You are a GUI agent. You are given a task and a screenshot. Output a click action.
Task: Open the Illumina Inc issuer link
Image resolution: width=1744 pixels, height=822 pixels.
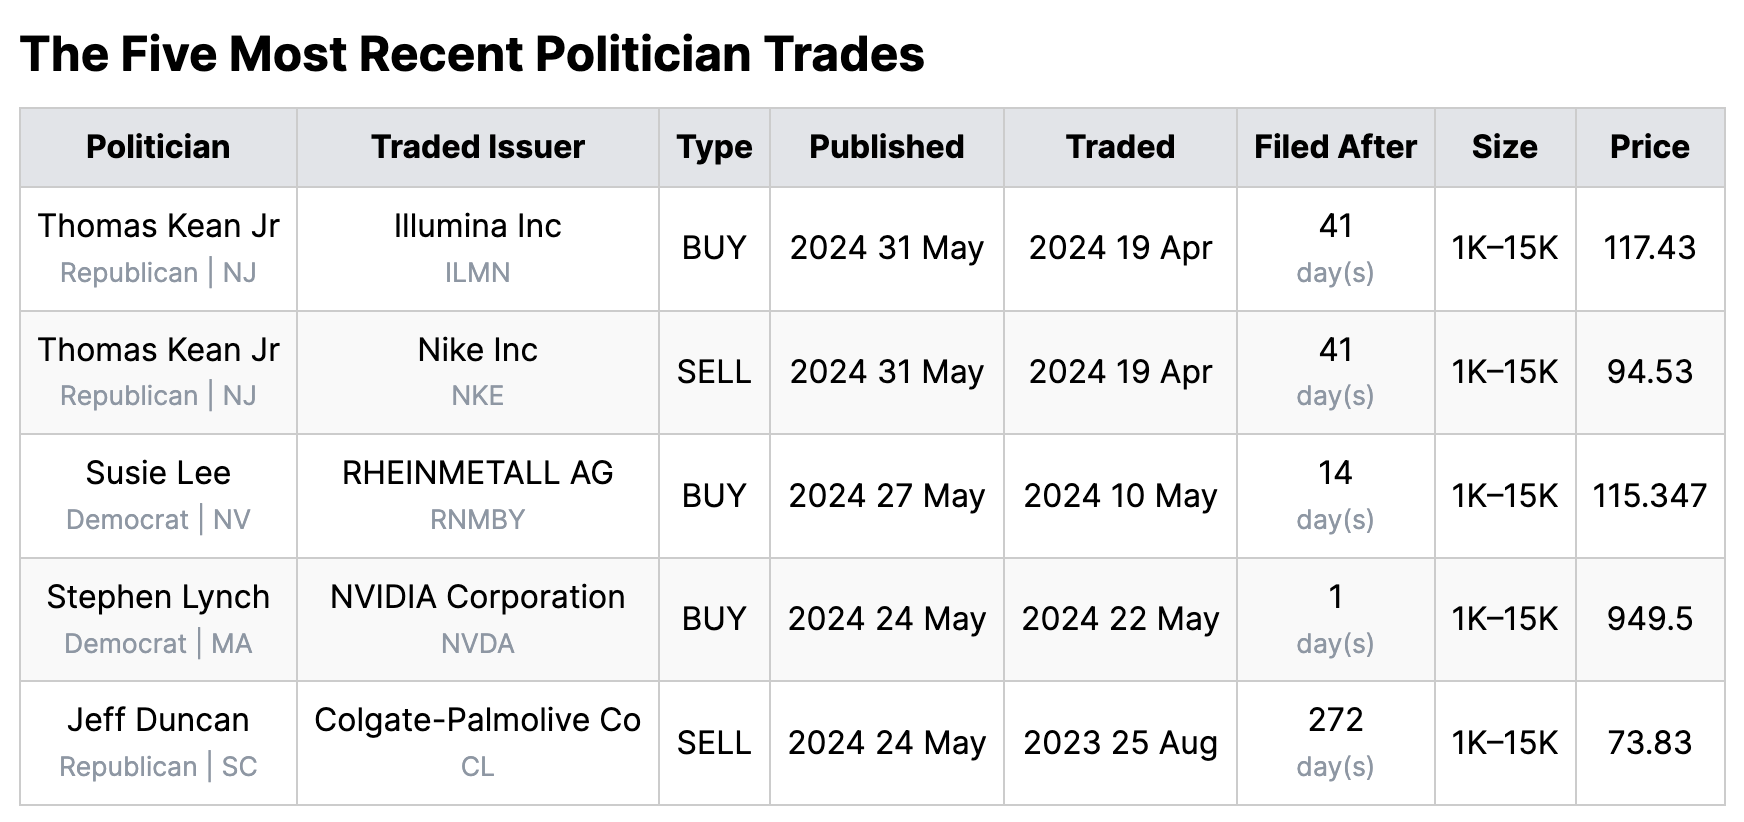(x=478, y=226)
